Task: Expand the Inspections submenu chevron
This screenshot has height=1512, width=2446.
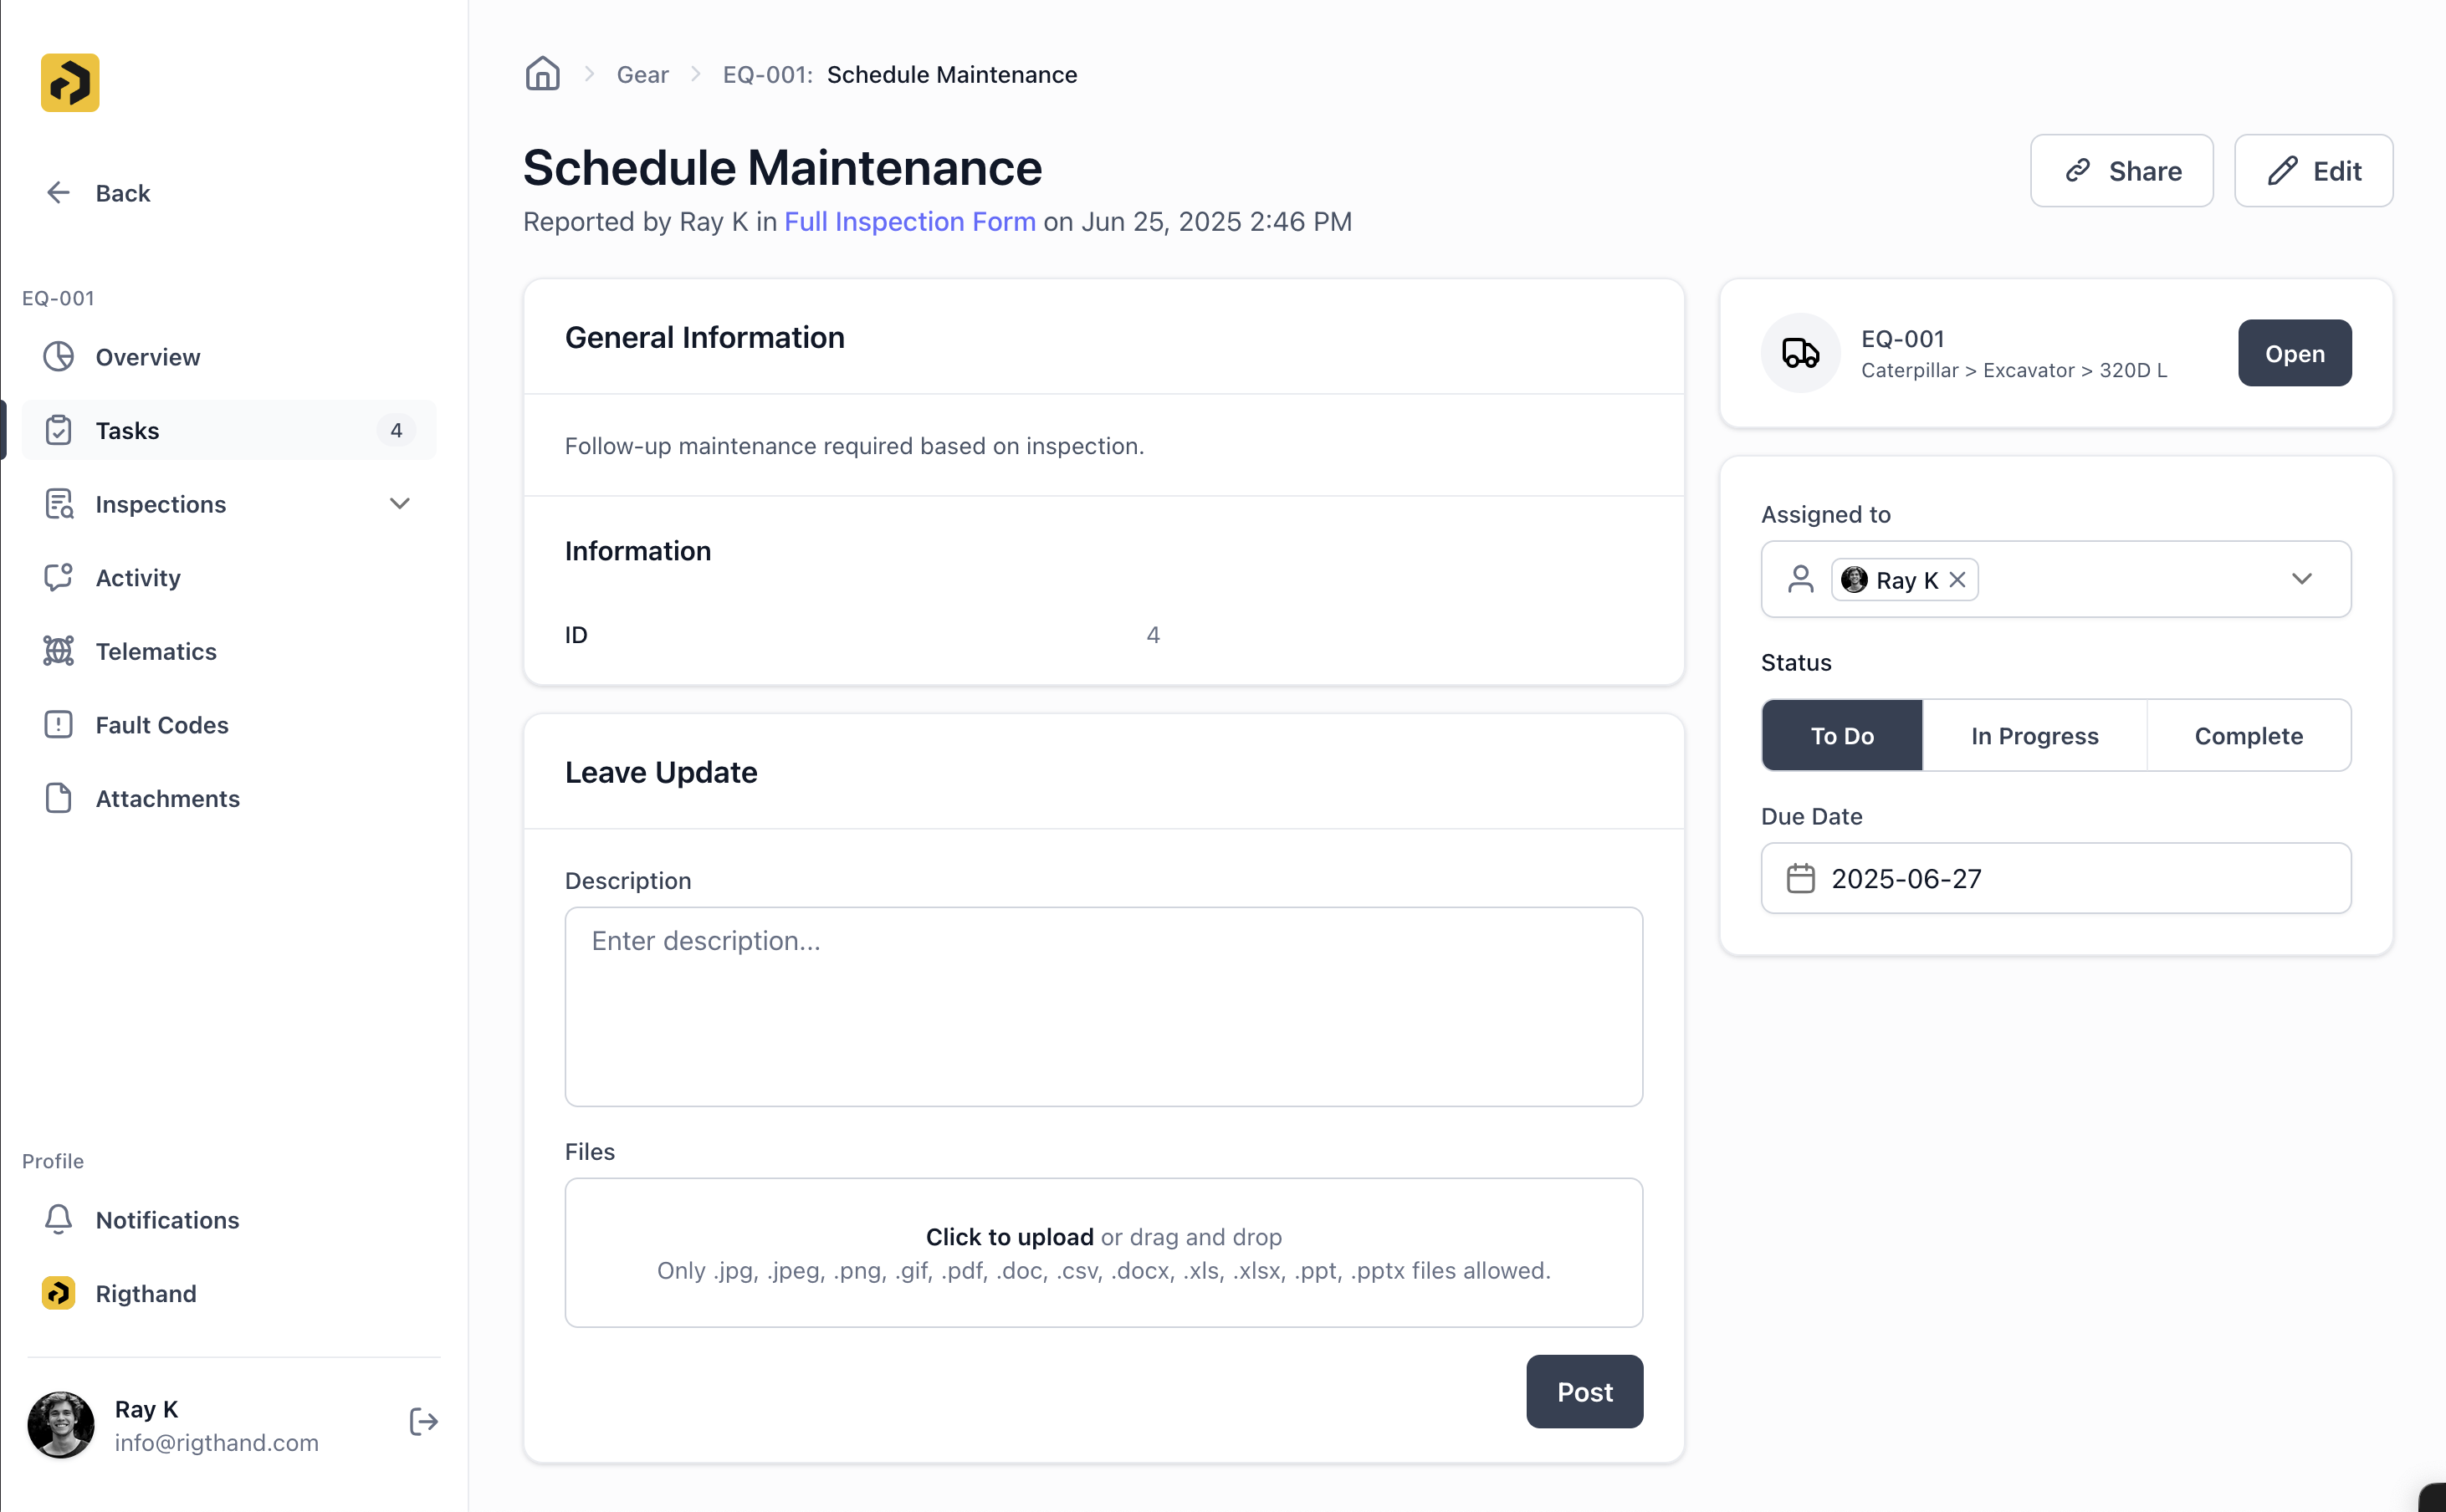Action: click(x=399, y=503)
